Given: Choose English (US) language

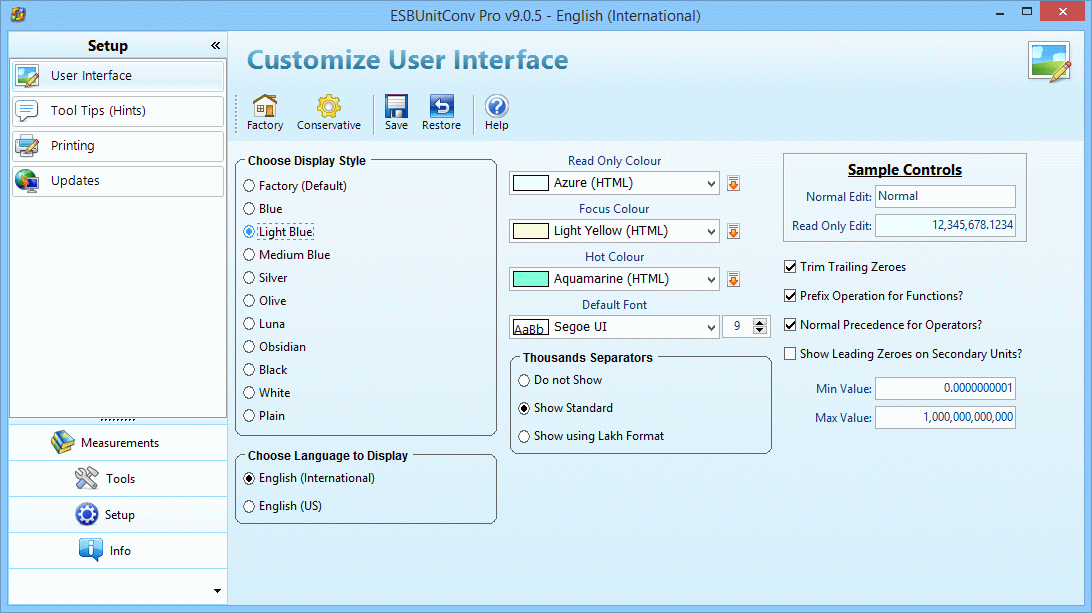Looking at the screenshot, I should 283,506.
